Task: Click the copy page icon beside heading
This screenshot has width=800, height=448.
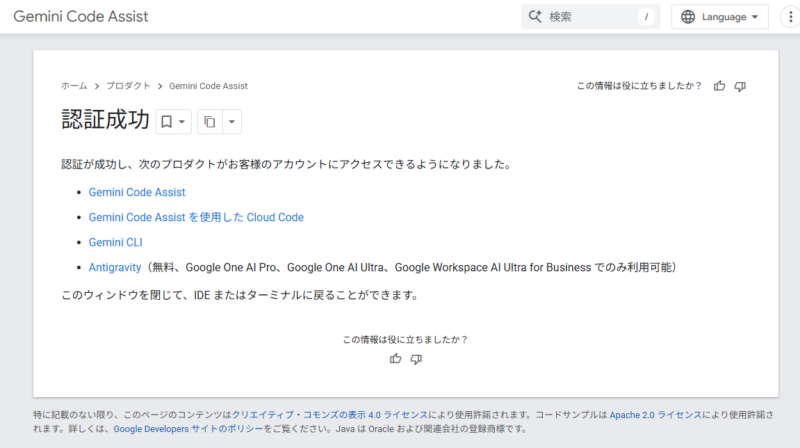Action: (x=209, y=122)
